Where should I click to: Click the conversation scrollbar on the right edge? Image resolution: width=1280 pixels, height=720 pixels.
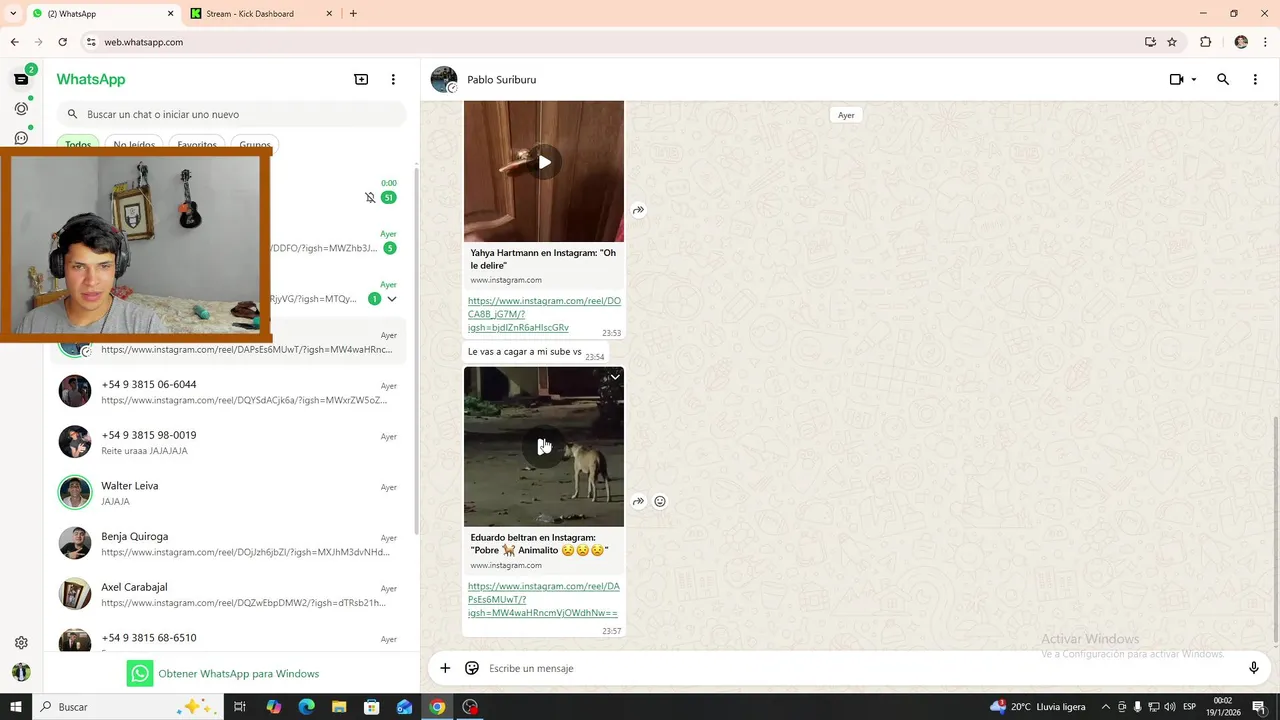[x=1275, y=530]
